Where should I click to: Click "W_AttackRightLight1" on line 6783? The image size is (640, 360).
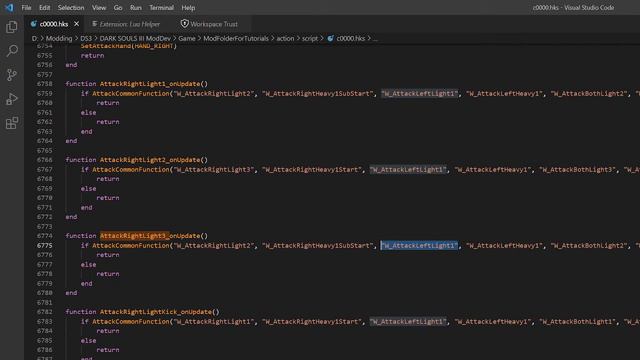point(215,321)
